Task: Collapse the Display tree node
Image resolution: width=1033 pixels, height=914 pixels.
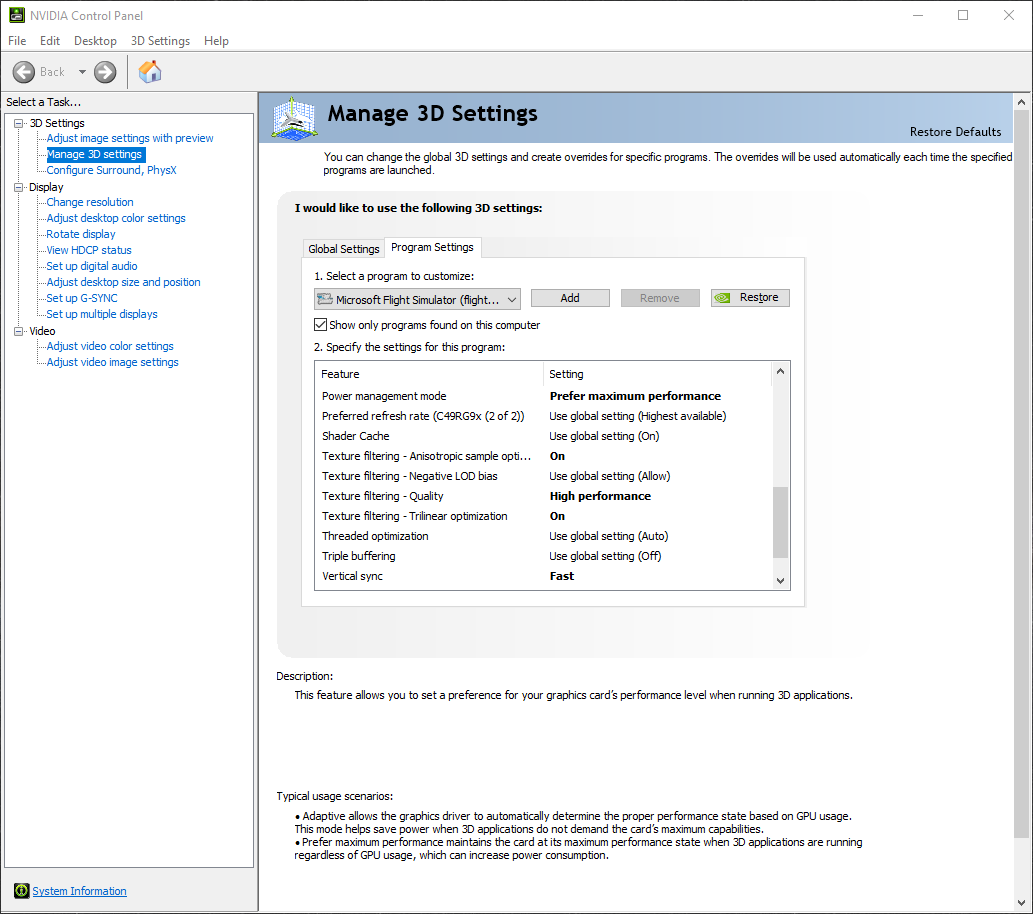Action: 18,187
